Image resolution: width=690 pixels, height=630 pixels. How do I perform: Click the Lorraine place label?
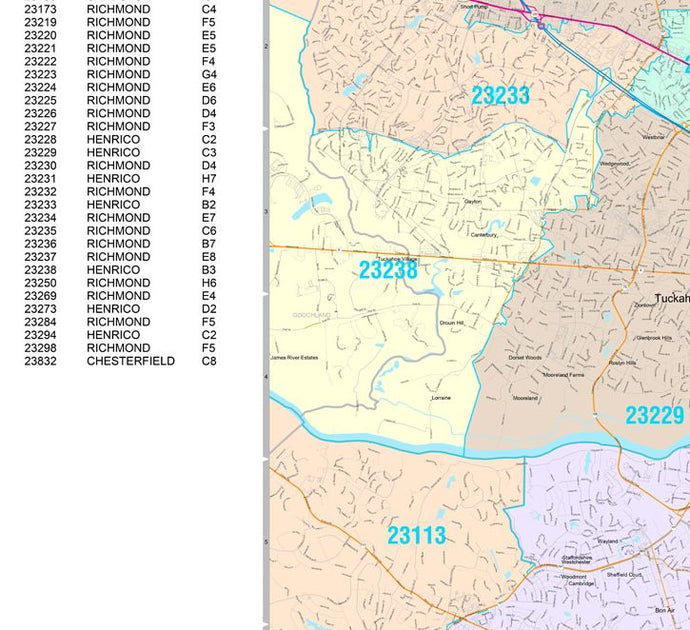[x=441, y=398]
